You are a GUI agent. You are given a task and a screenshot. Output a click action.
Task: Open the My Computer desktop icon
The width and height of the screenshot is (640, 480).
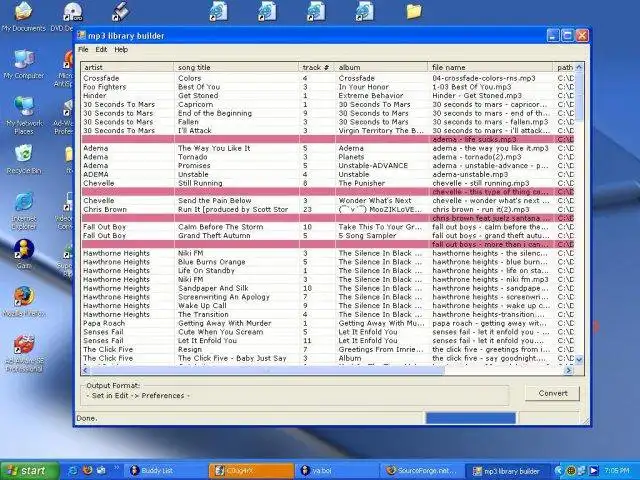24,64
